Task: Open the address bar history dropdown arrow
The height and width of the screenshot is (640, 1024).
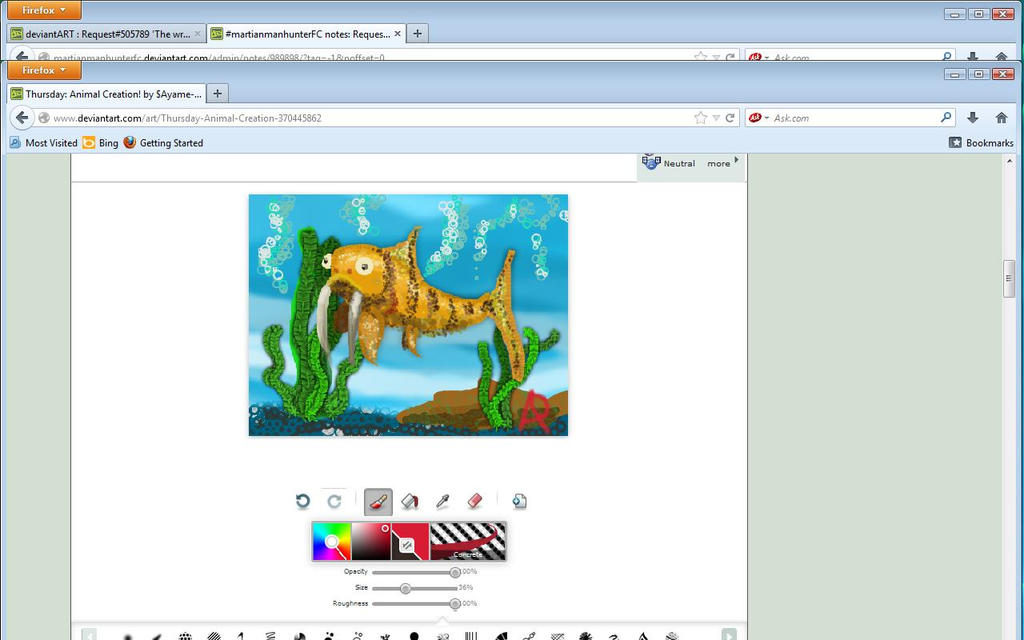Action: click(x=716, y=118)
